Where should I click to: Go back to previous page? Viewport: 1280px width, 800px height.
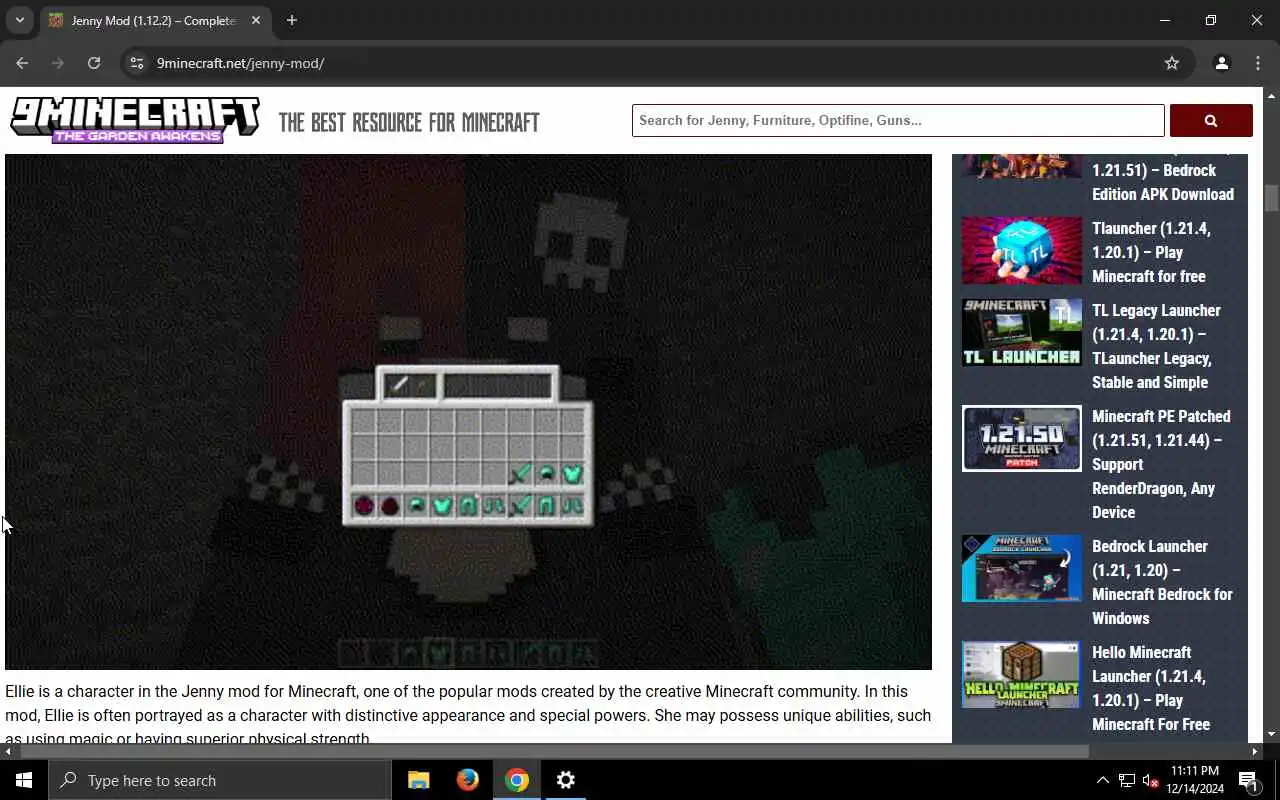pos(22,63)
